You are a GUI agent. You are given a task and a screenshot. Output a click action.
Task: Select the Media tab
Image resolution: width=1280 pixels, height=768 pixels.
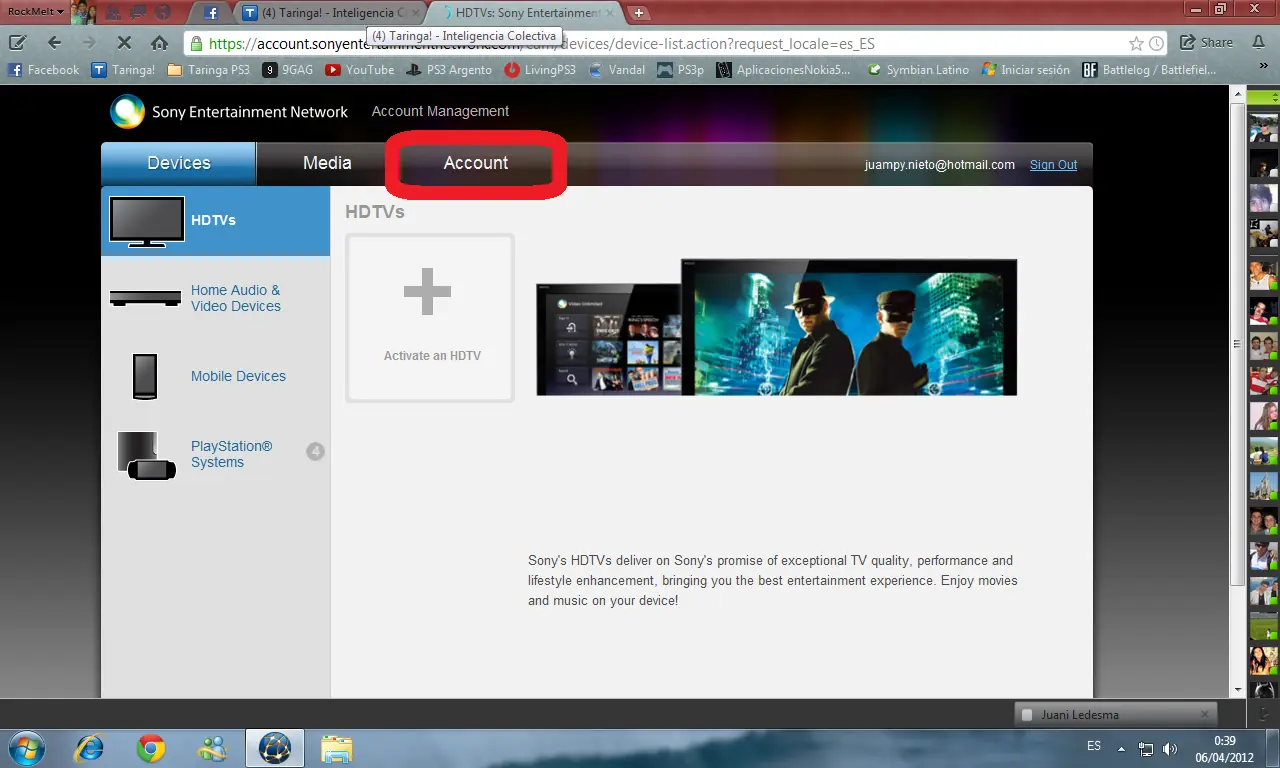pos(327,163)
